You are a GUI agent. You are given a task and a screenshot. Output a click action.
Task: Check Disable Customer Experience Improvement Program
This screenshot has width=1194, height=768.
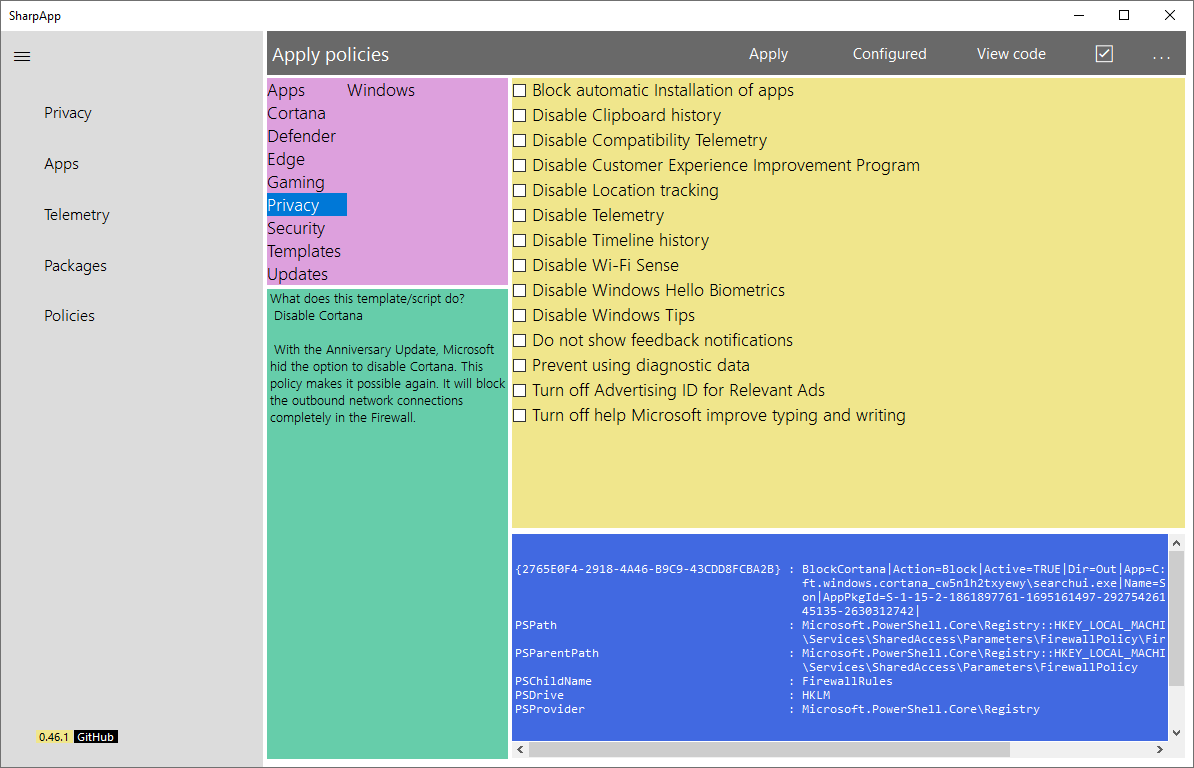(519, 166)
